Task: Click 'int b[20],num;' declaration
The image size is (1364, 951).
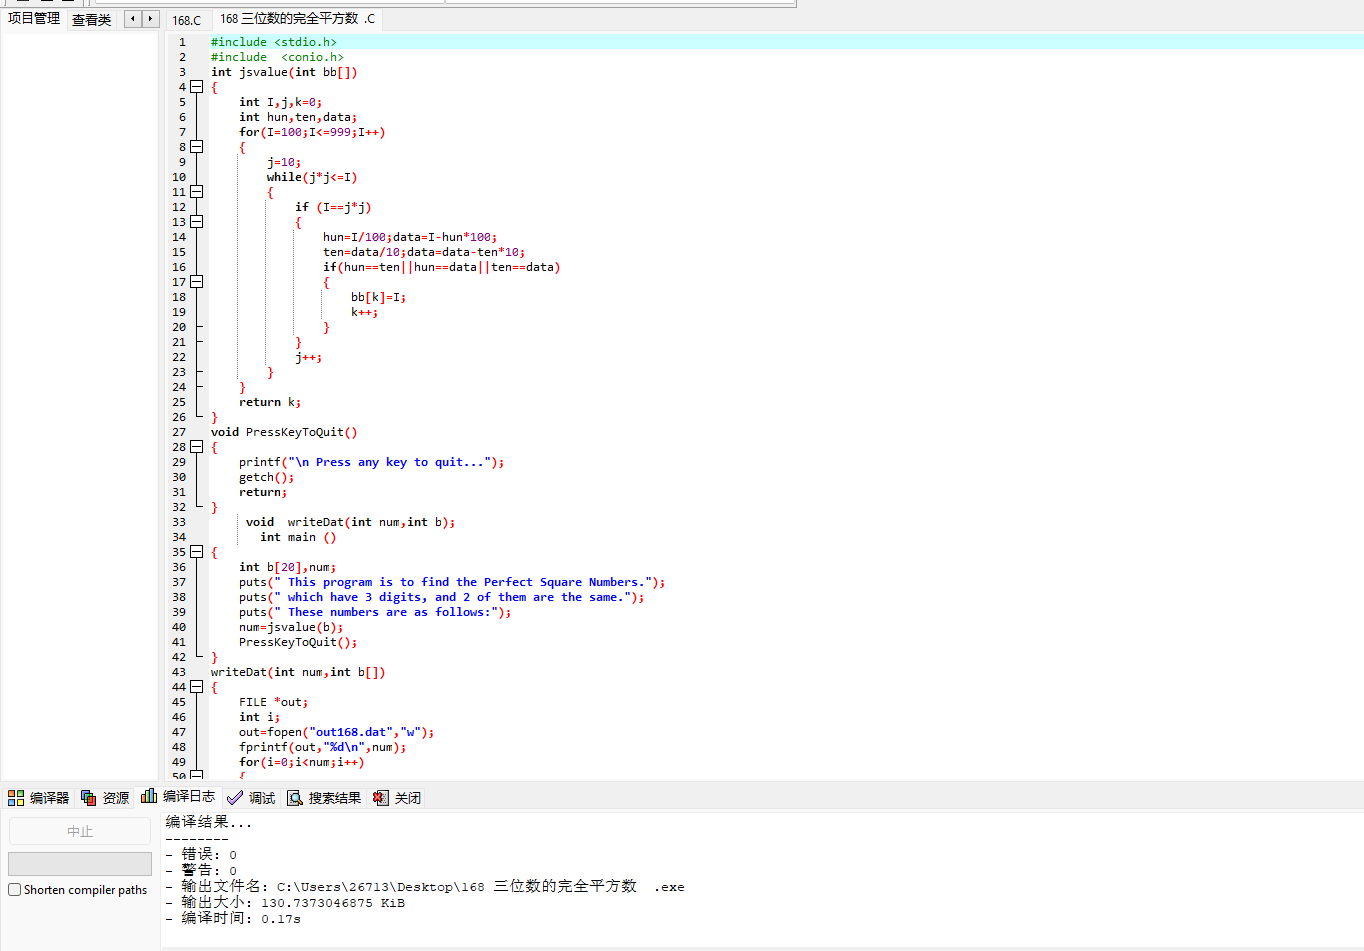Action: coord(287,567)
